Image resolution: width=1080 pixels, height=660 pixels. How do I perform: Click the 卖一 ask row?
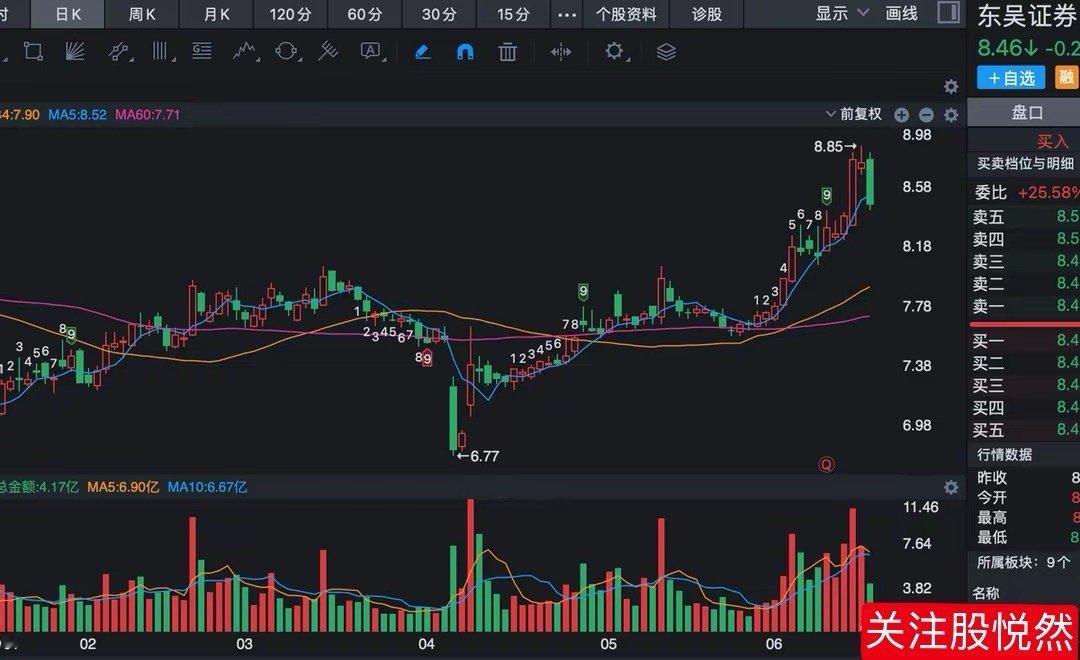1024,305
